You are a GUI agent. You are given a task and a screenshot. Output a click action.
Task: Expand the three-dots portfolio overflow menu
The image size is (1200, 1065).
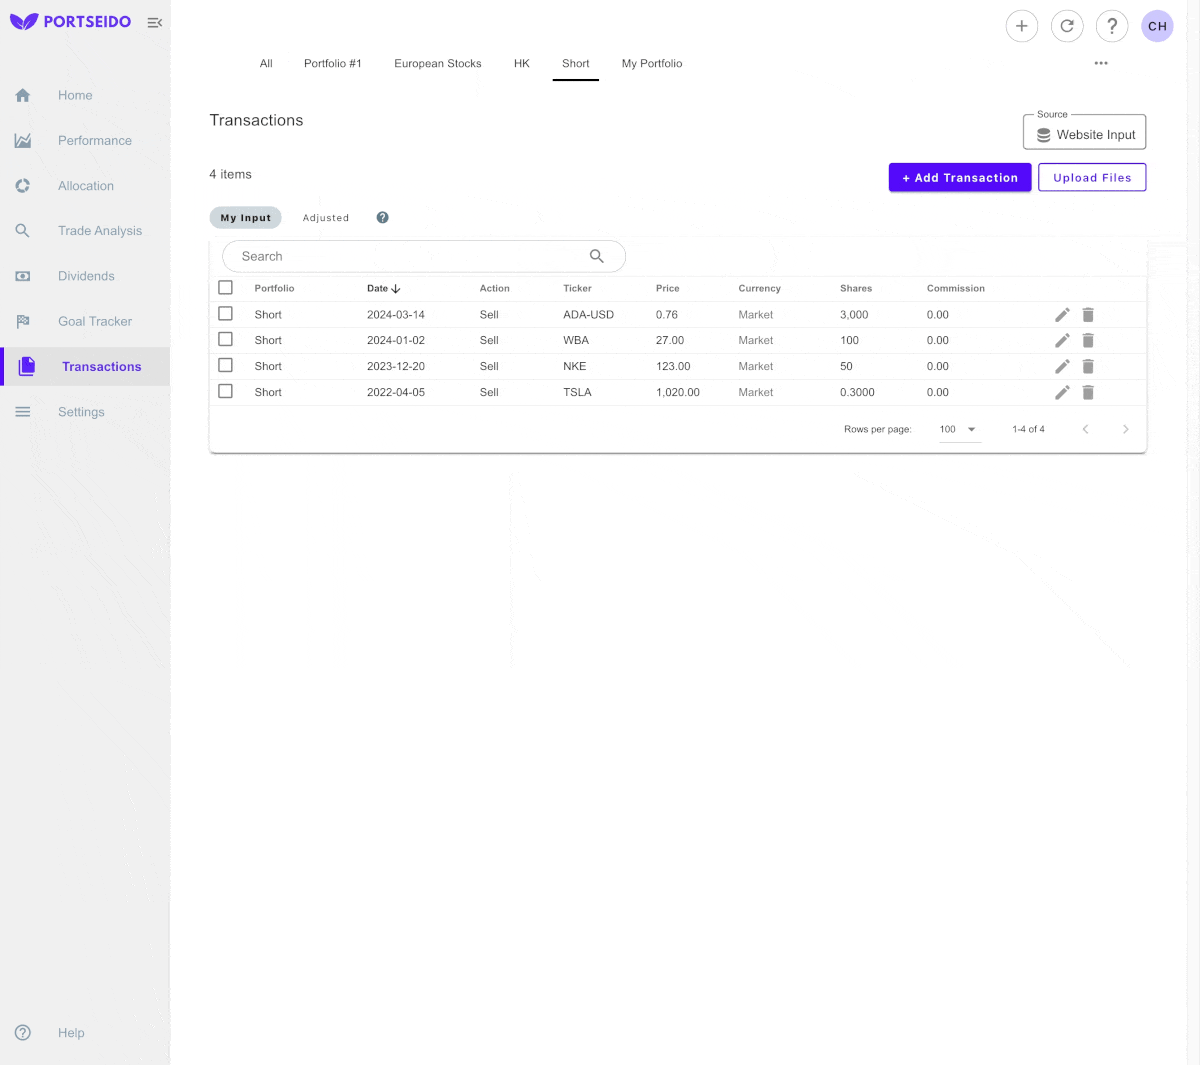tap(1101, 63)
